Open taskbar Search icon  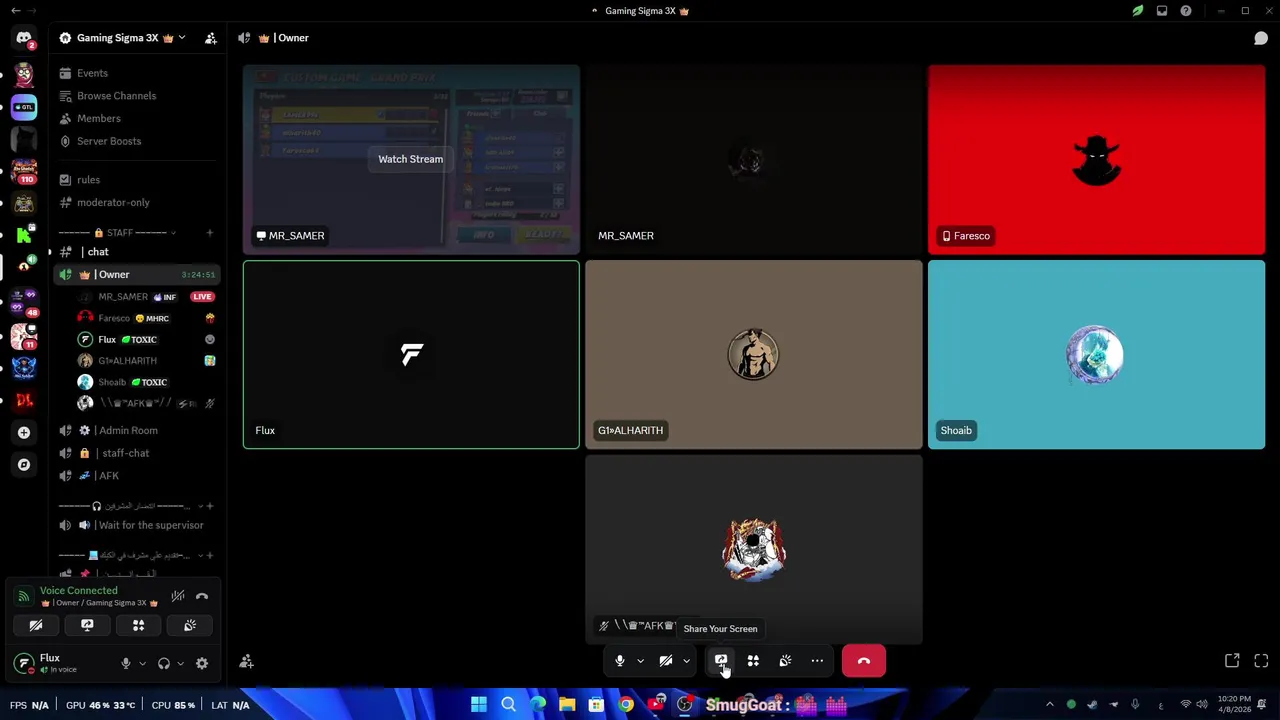click(x=508, y=705)
